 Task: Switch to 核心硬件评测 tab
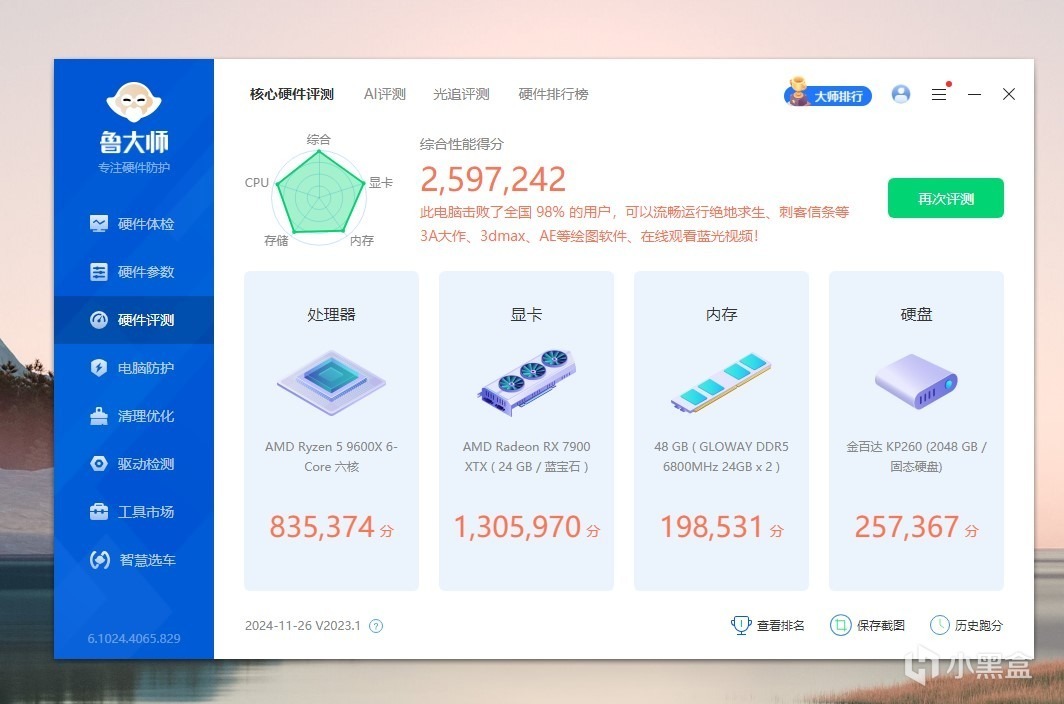coord(292,94)
